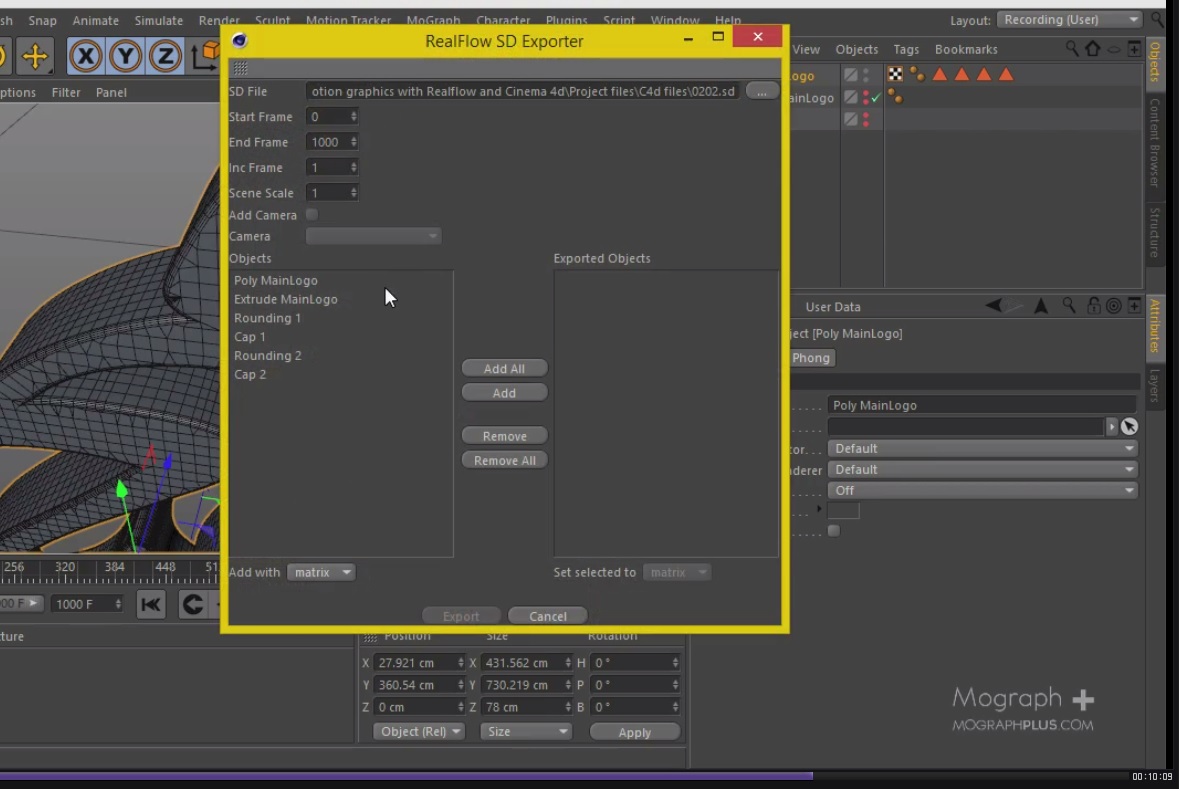The width and height of the screenshot is (1179, 789).
Task: Open Object (Rel) coordinate dropdown
Action: (419, 731)
